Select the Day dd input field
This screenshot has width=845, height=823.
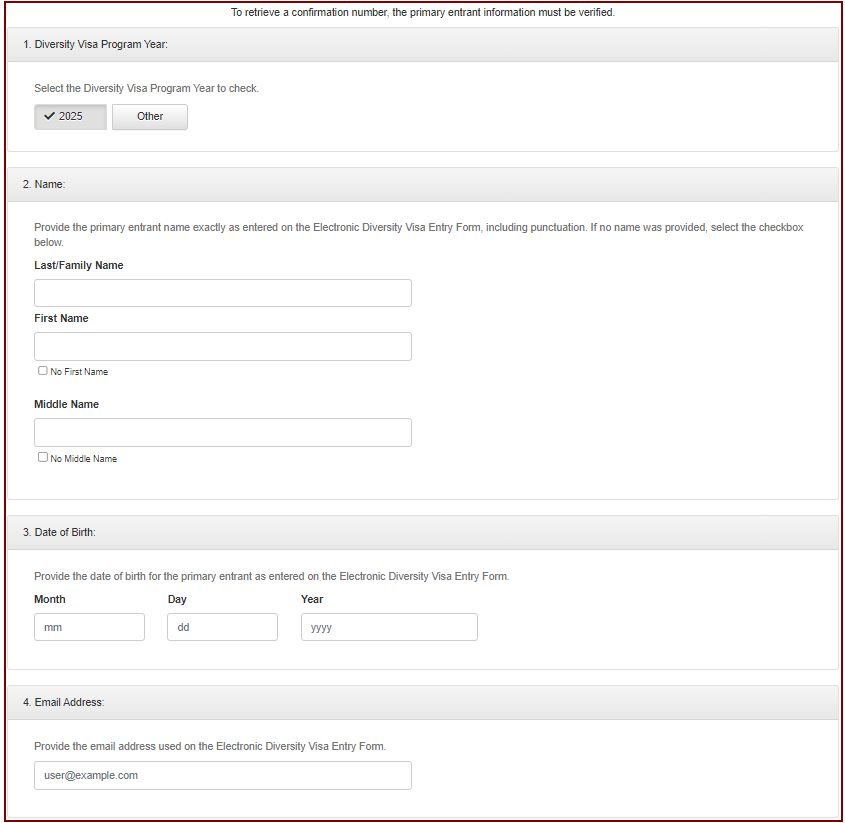tap(223, 627)
